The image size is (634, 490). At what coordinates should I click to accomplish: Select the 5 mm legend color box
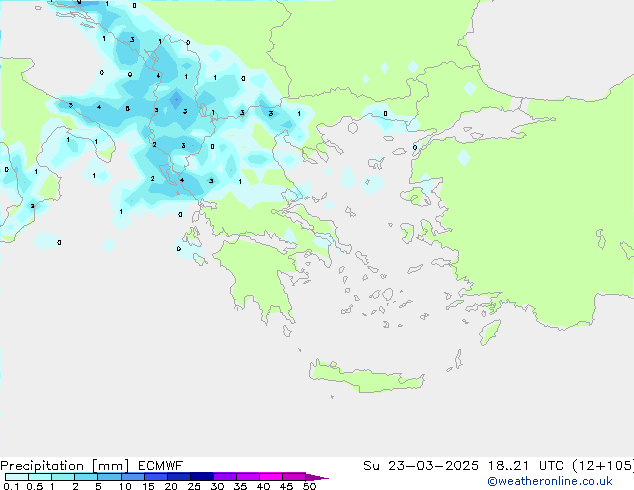(x=109, y=477)
